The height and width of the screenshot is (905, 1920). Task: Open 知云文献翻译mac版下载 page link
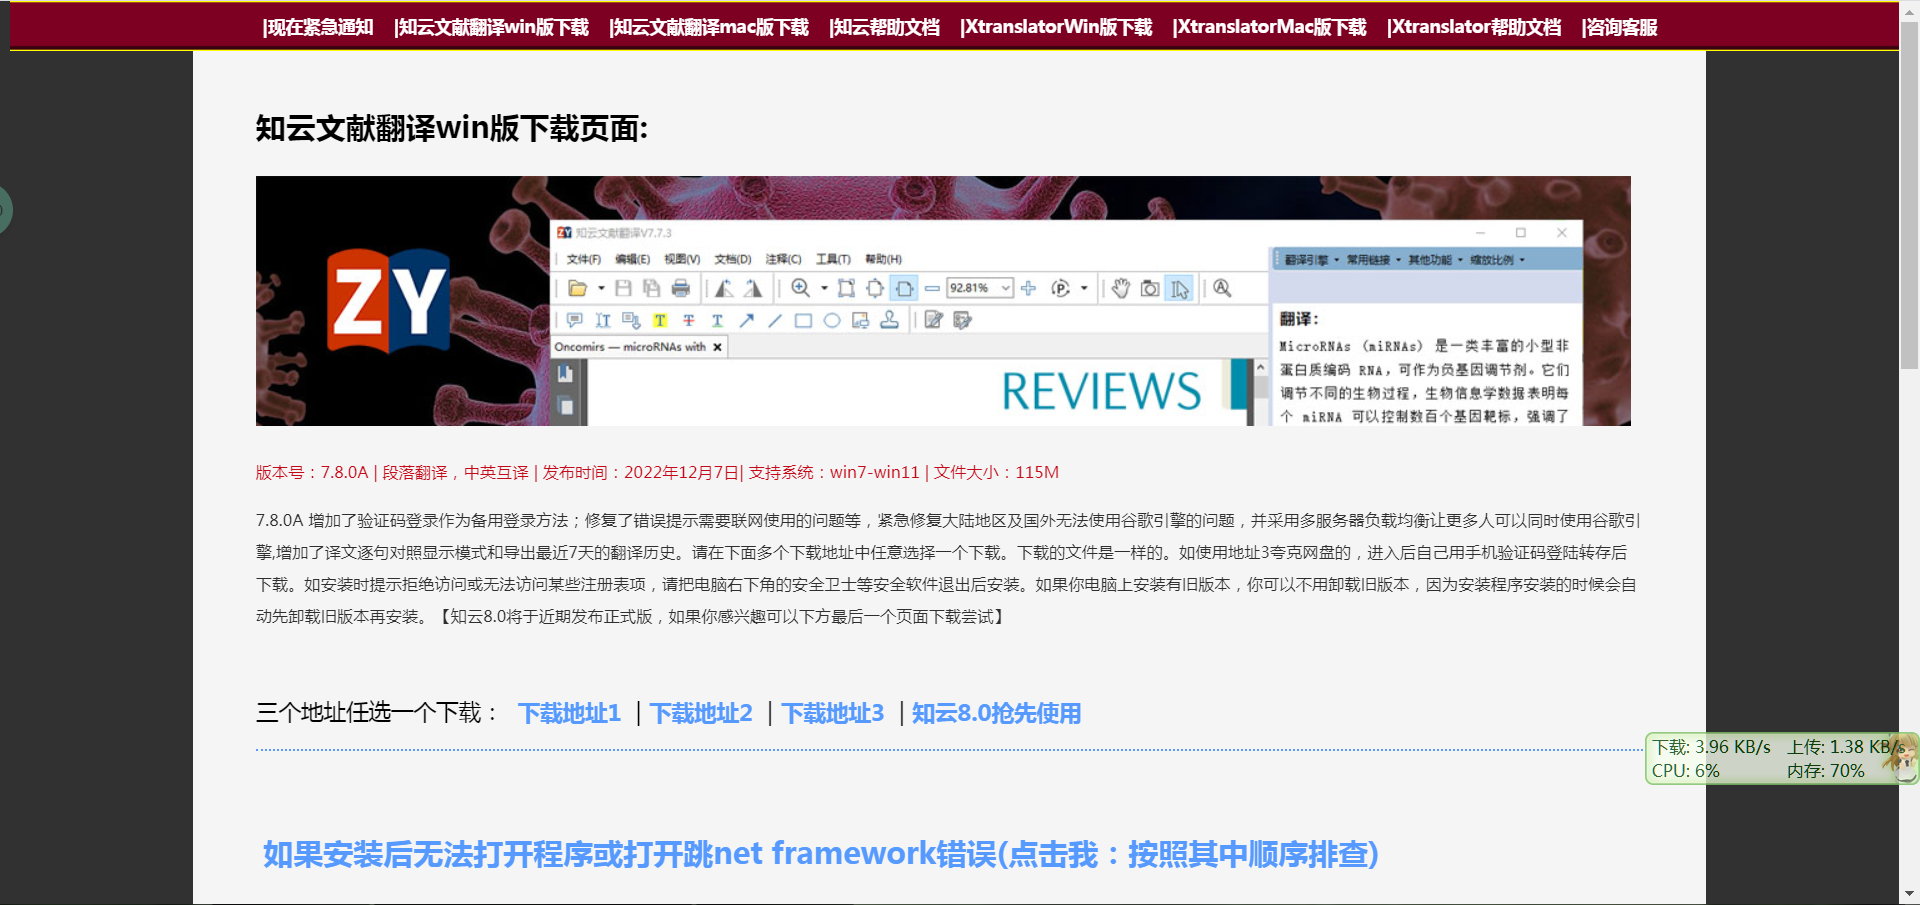click(709, 27)
